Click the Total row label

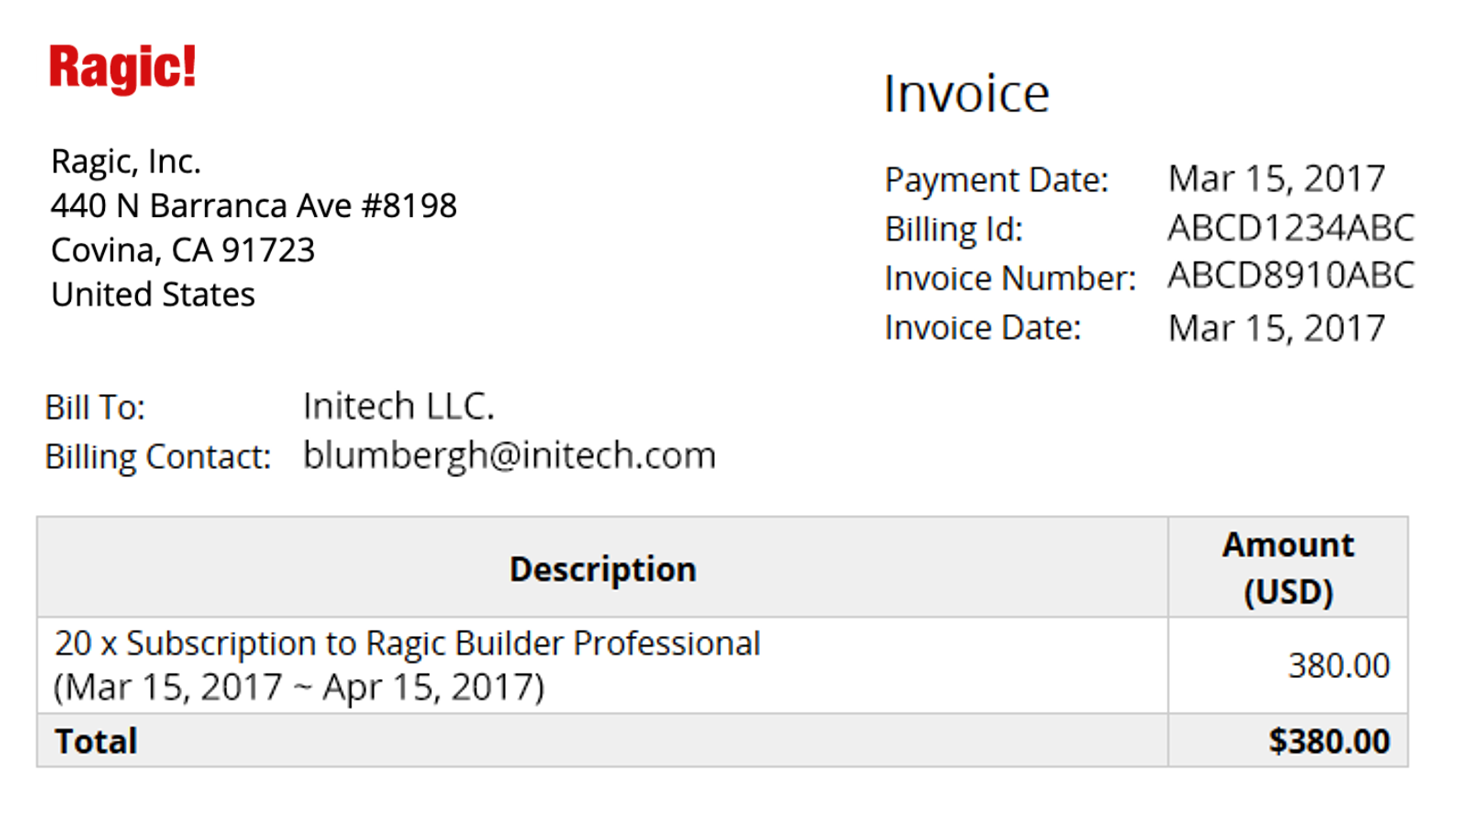click(96, 741)
